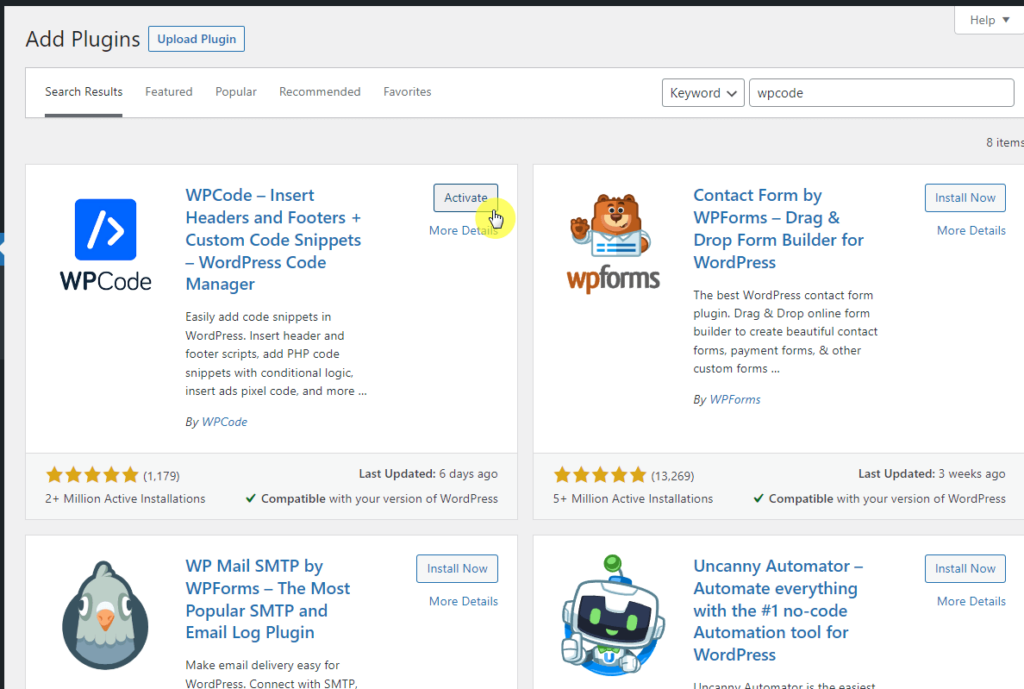Click the WPForms author link
The height and width of the screenshot is (689, 1024).
tap(735, 400)
